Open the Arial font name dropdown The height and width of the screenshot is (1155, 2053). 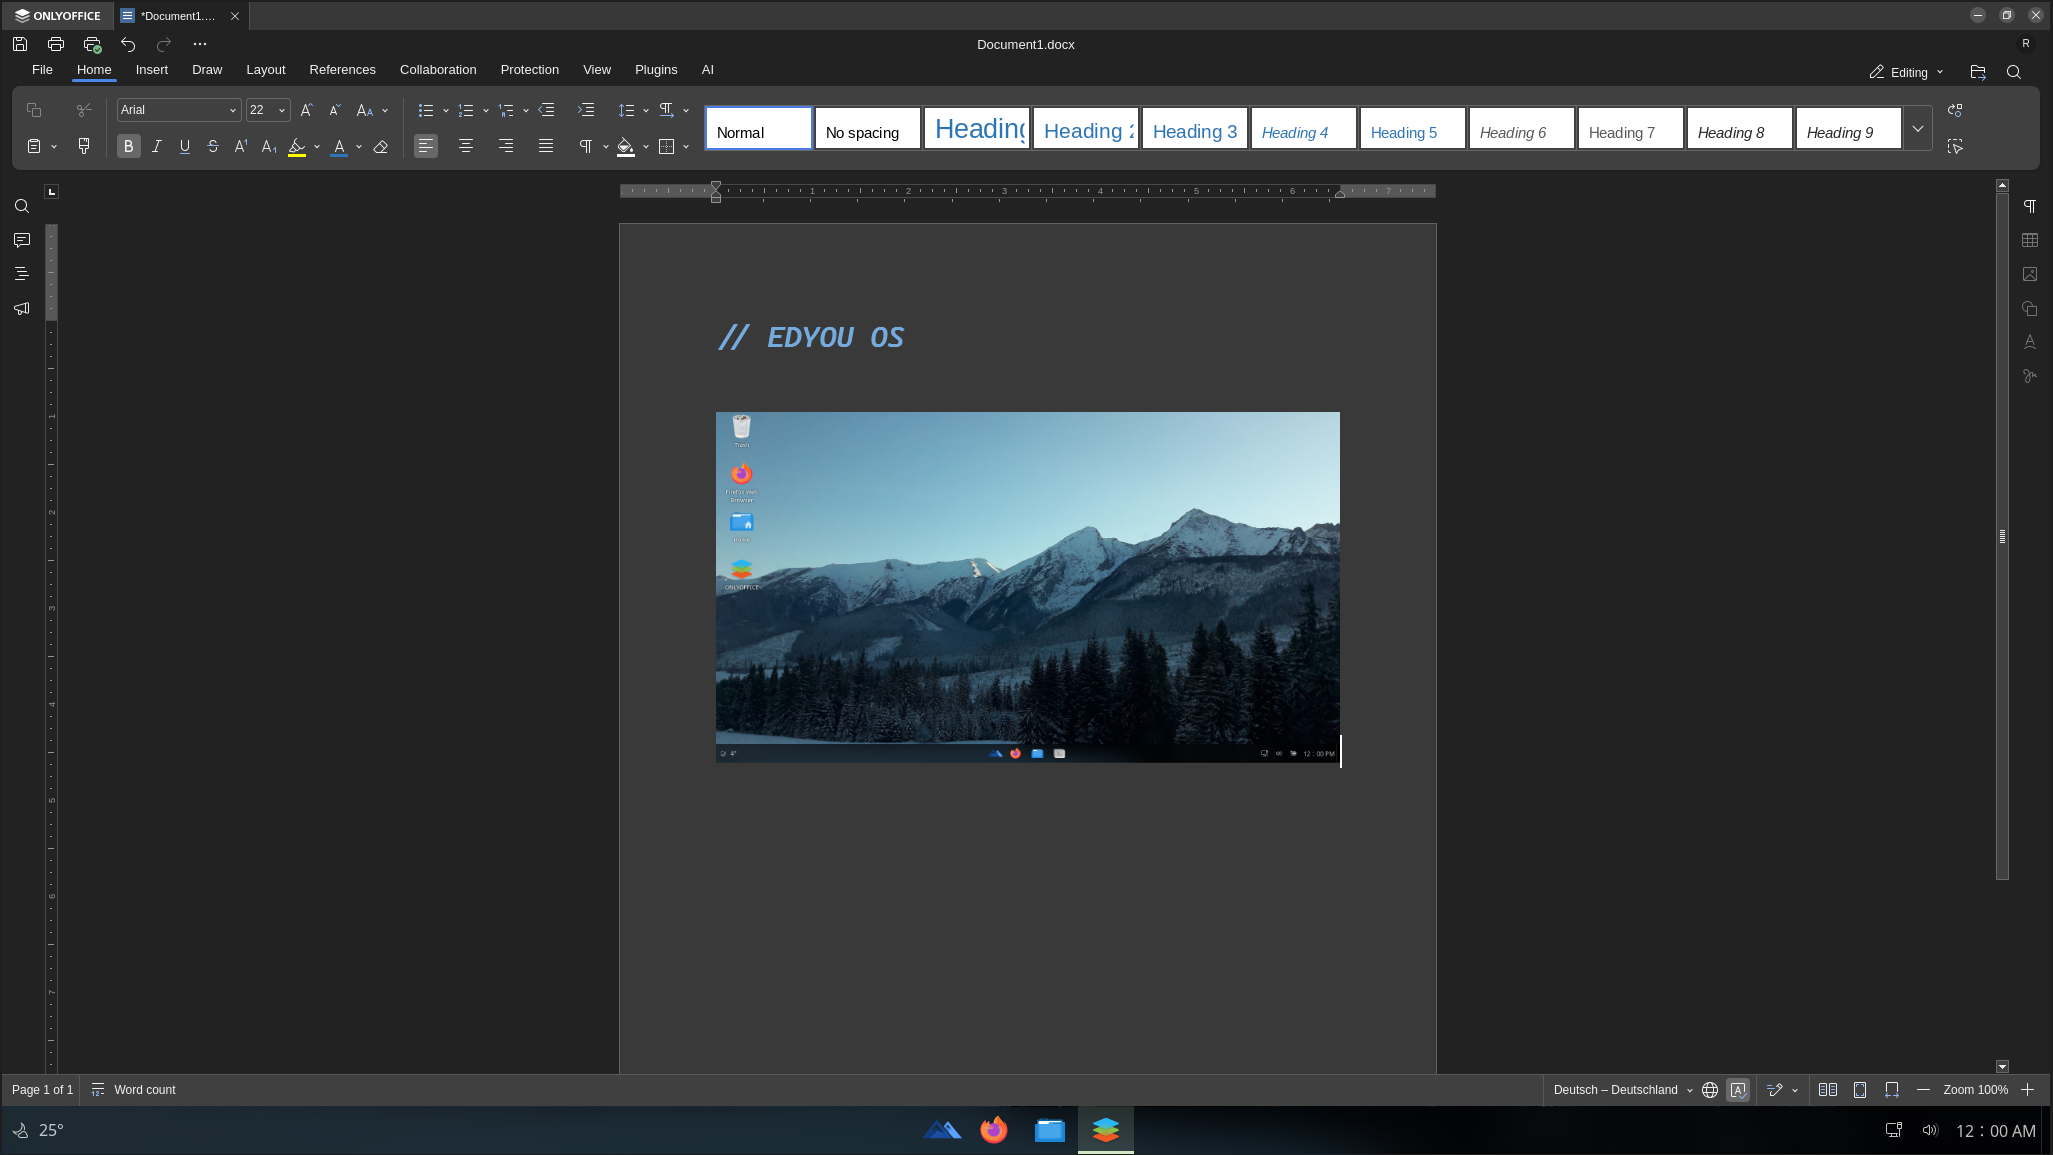(232, 110)
